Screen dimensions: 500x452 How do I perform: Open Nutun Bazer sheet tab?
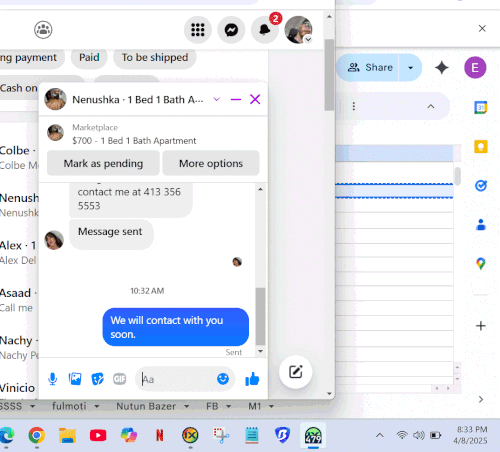point(146,406)
